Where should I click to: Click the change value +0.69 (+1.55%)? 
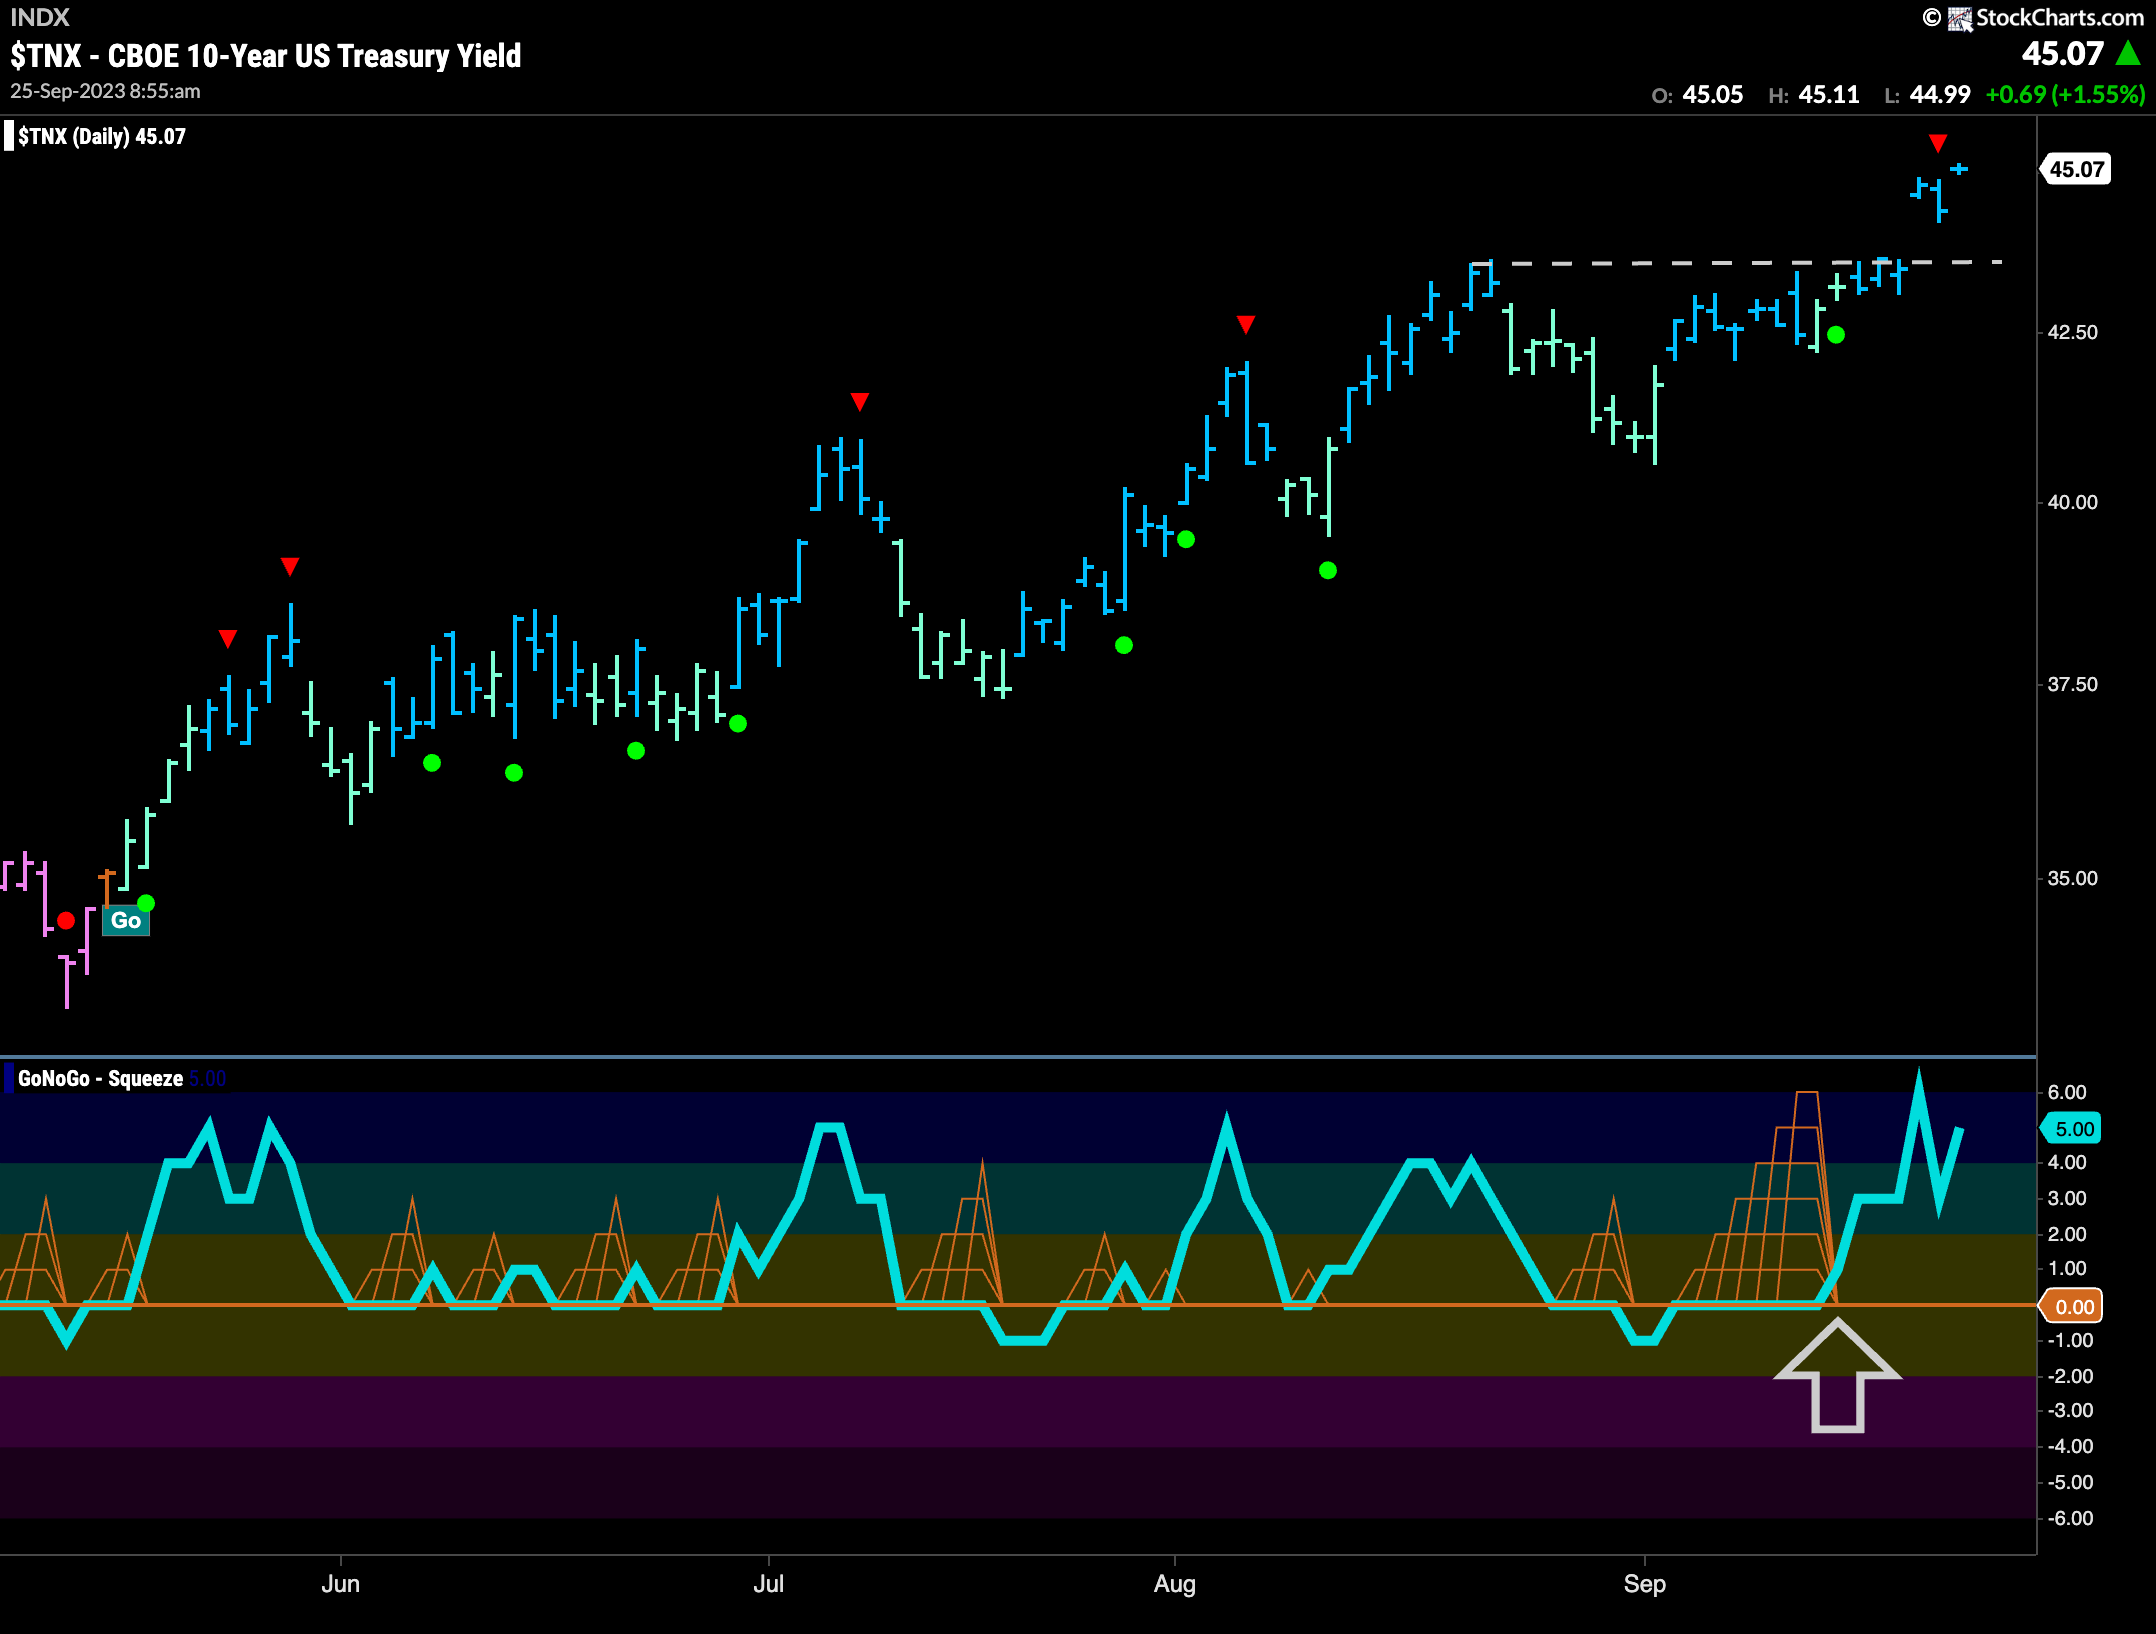coord(2065,95)
